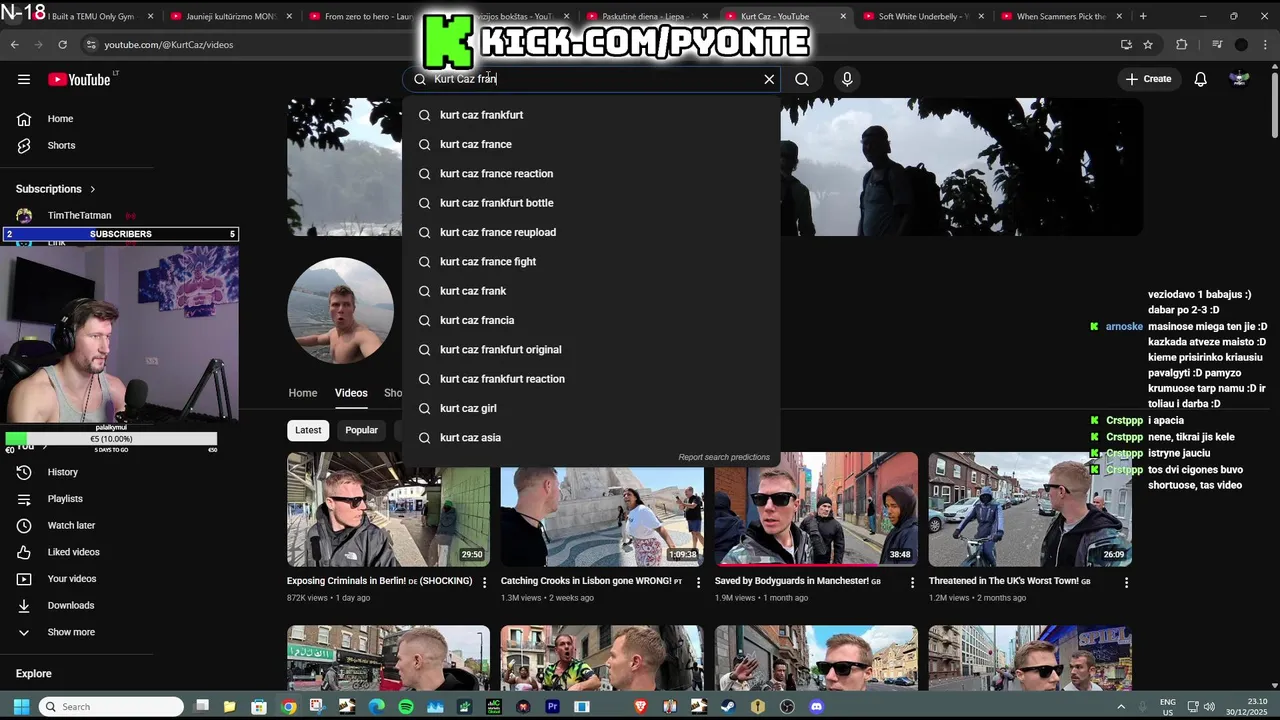Open options menu for Berlin video
Viewport: 1280px width, 720px height.
coord(485,582)
